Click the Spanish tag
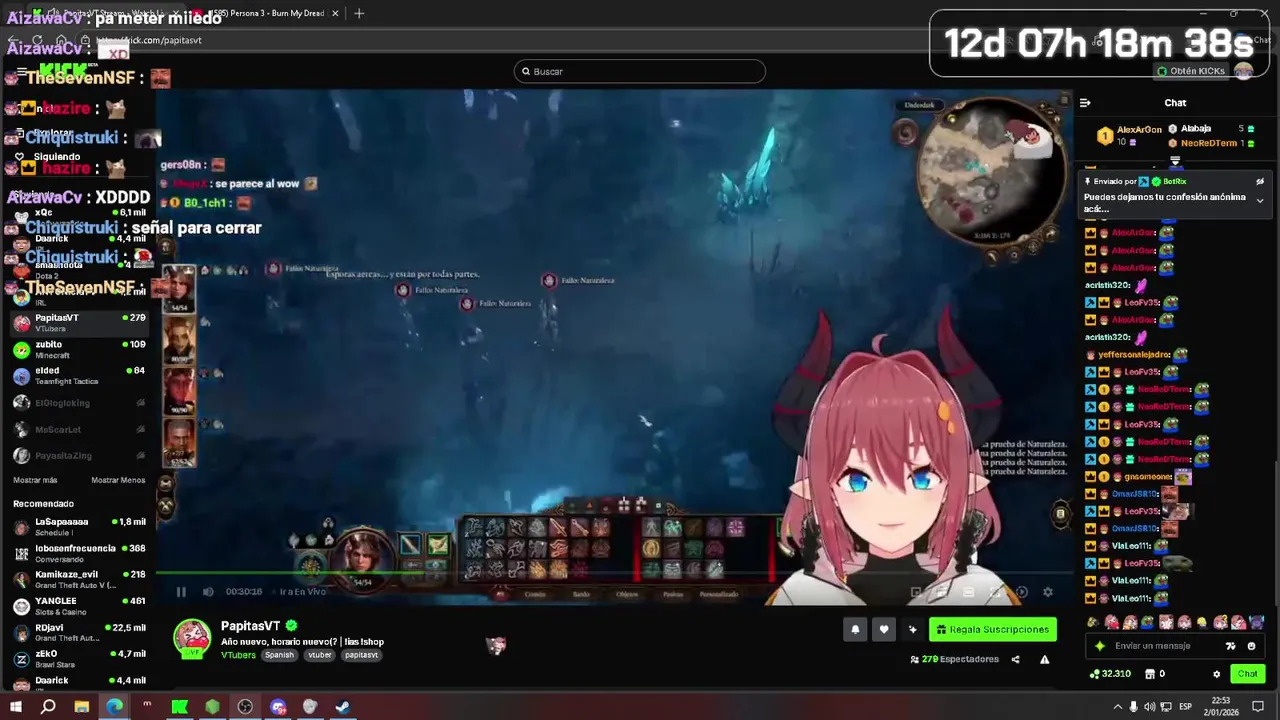This screenshot has height=720, width=1280. [x=279, y=655]
